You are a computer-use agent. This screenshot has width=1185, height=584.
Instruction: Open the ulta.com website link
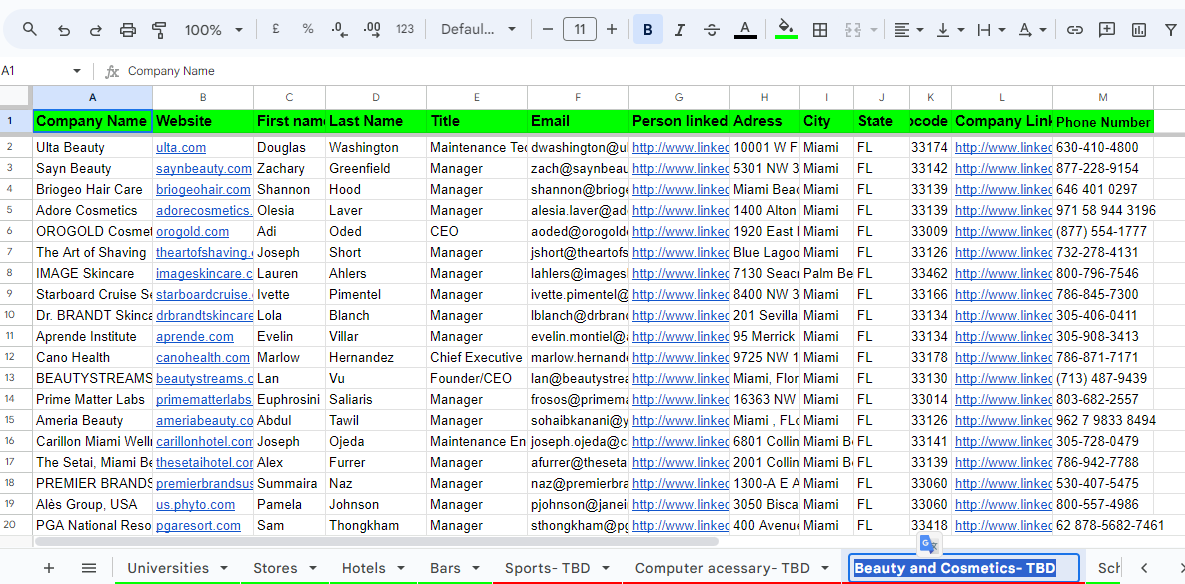pos(181,147)
